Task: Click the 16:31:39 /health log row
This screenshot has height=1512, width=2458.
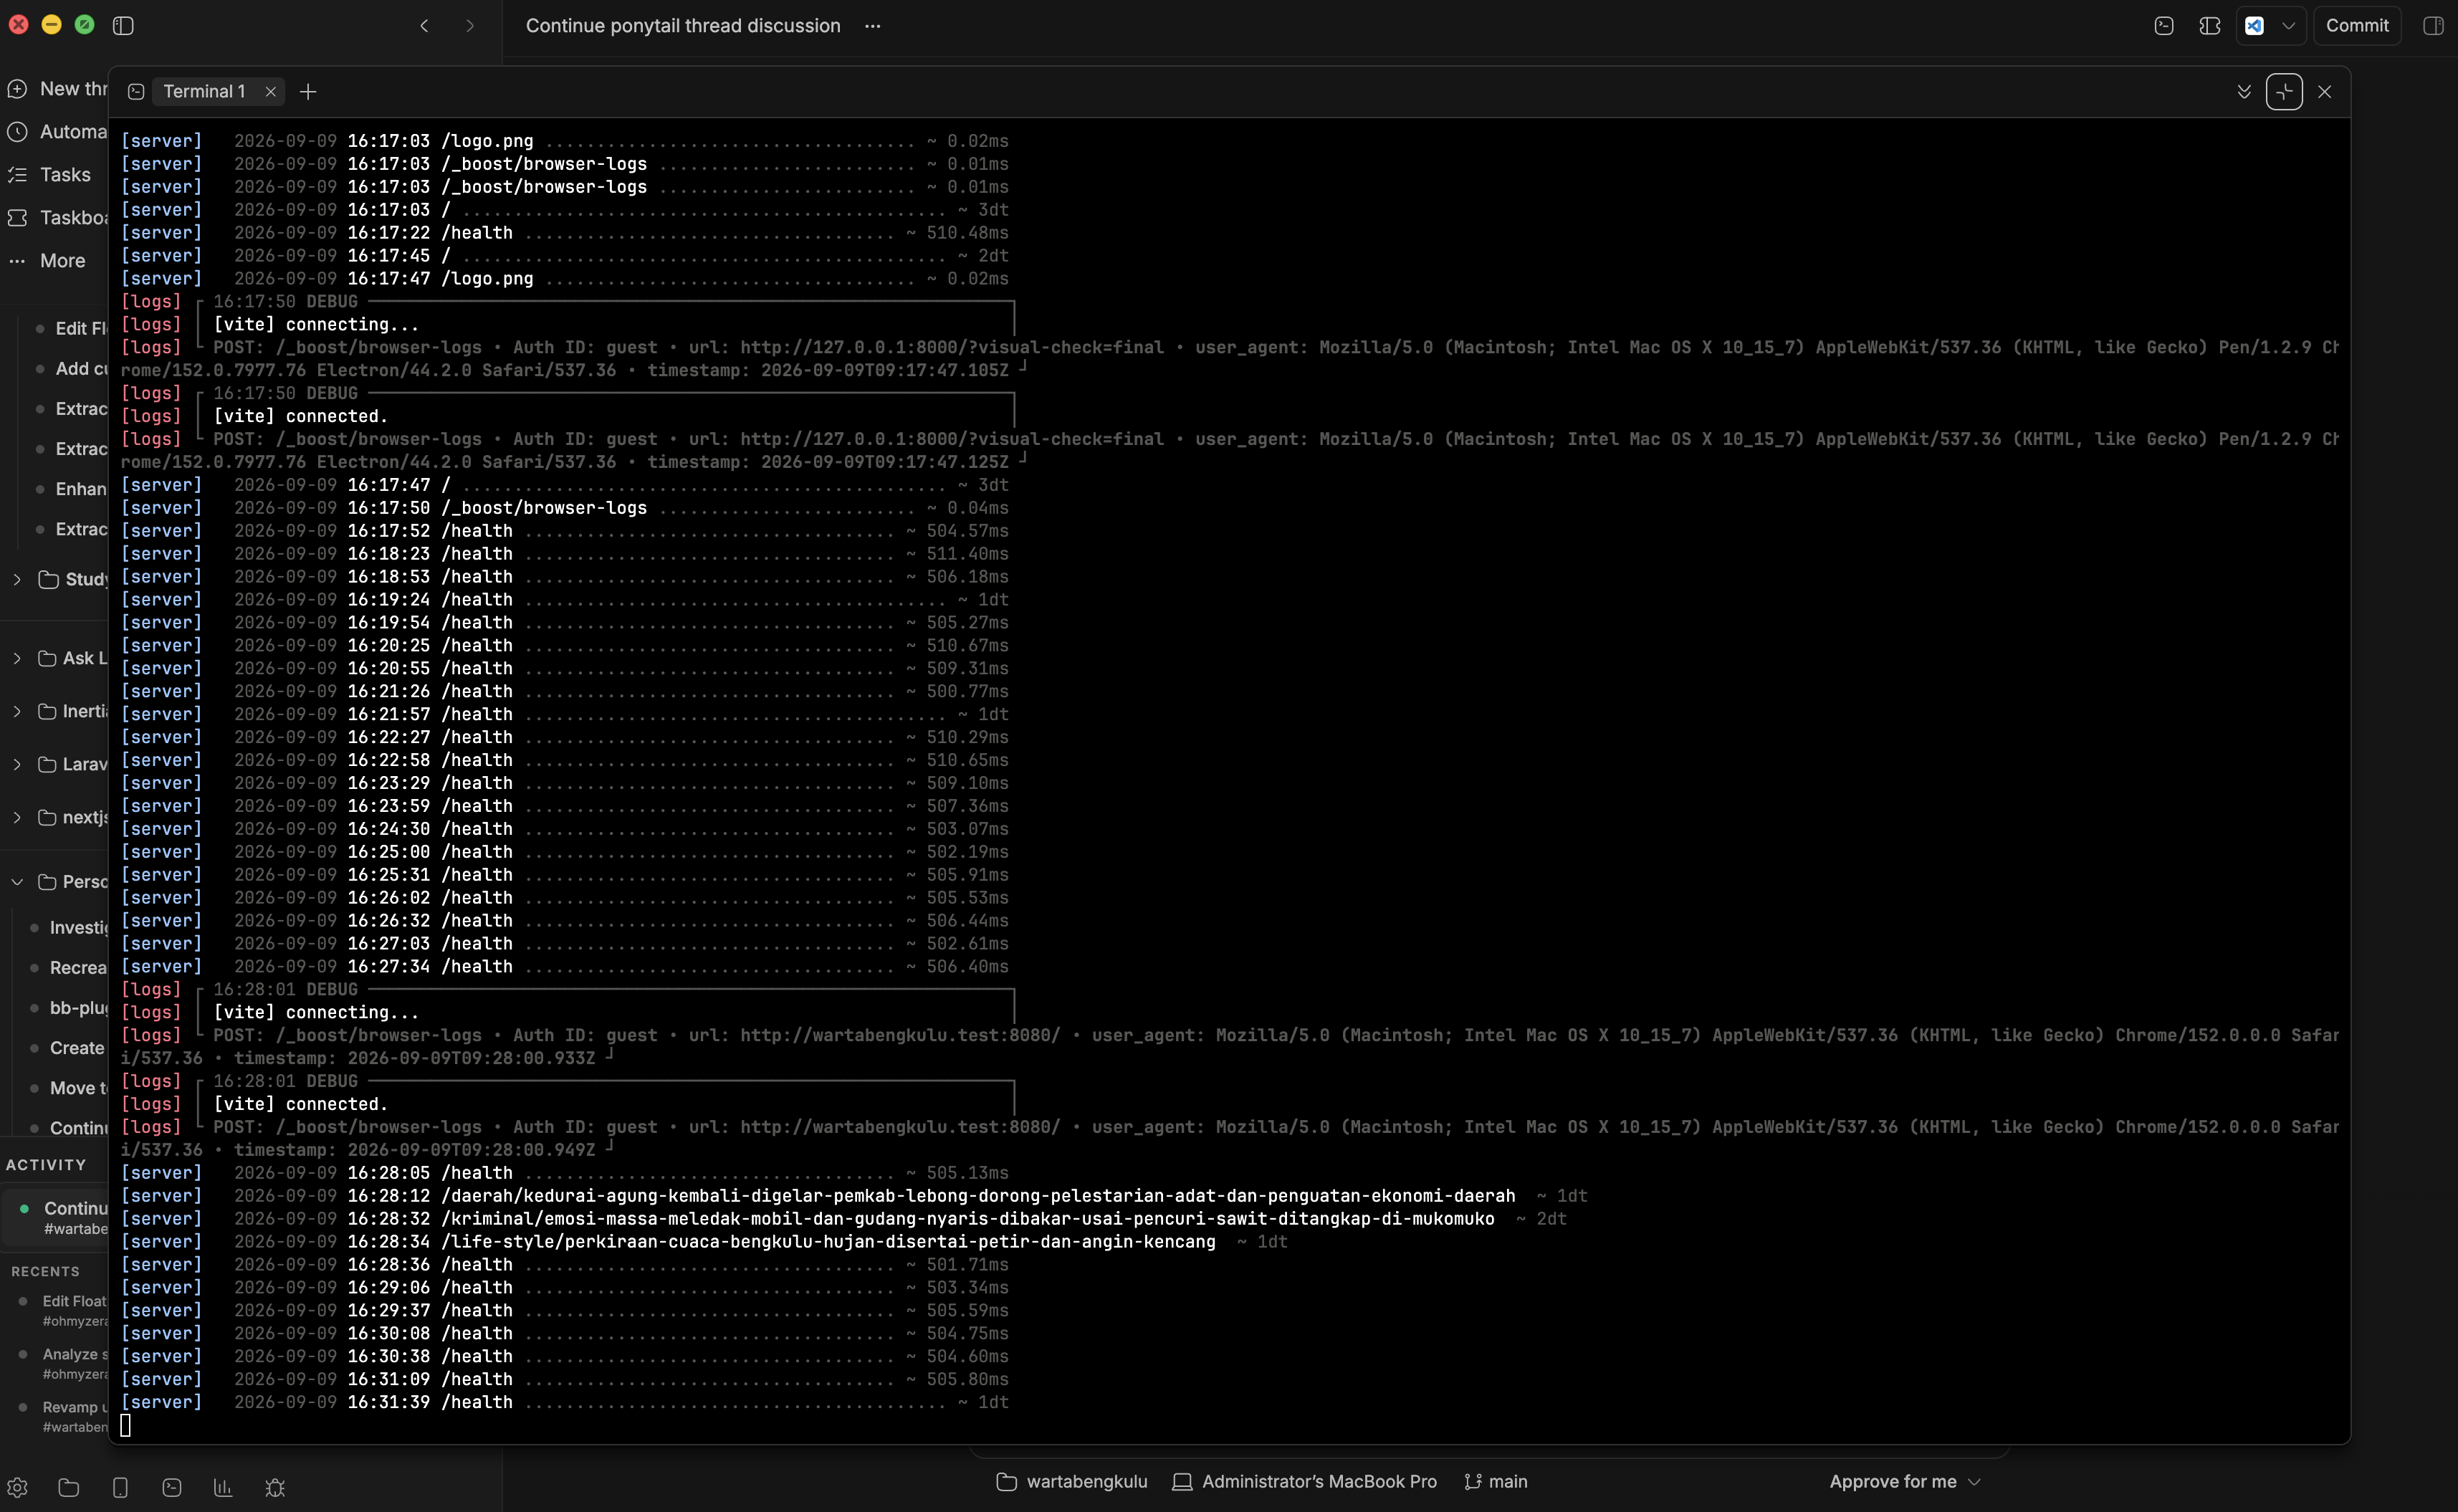Action: coord(565,1403)
